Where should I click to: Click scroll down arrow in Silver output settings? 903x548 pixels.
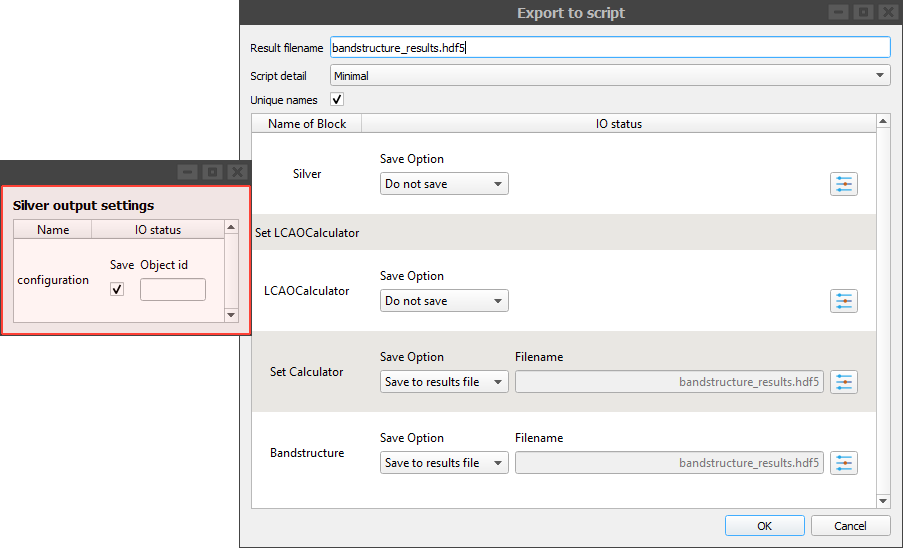click(x=231, y=315)
